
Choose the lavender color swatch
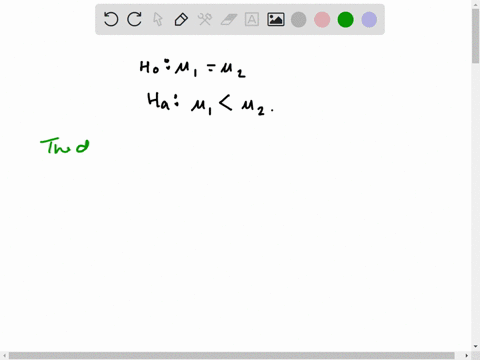click(x=369, y=19)
